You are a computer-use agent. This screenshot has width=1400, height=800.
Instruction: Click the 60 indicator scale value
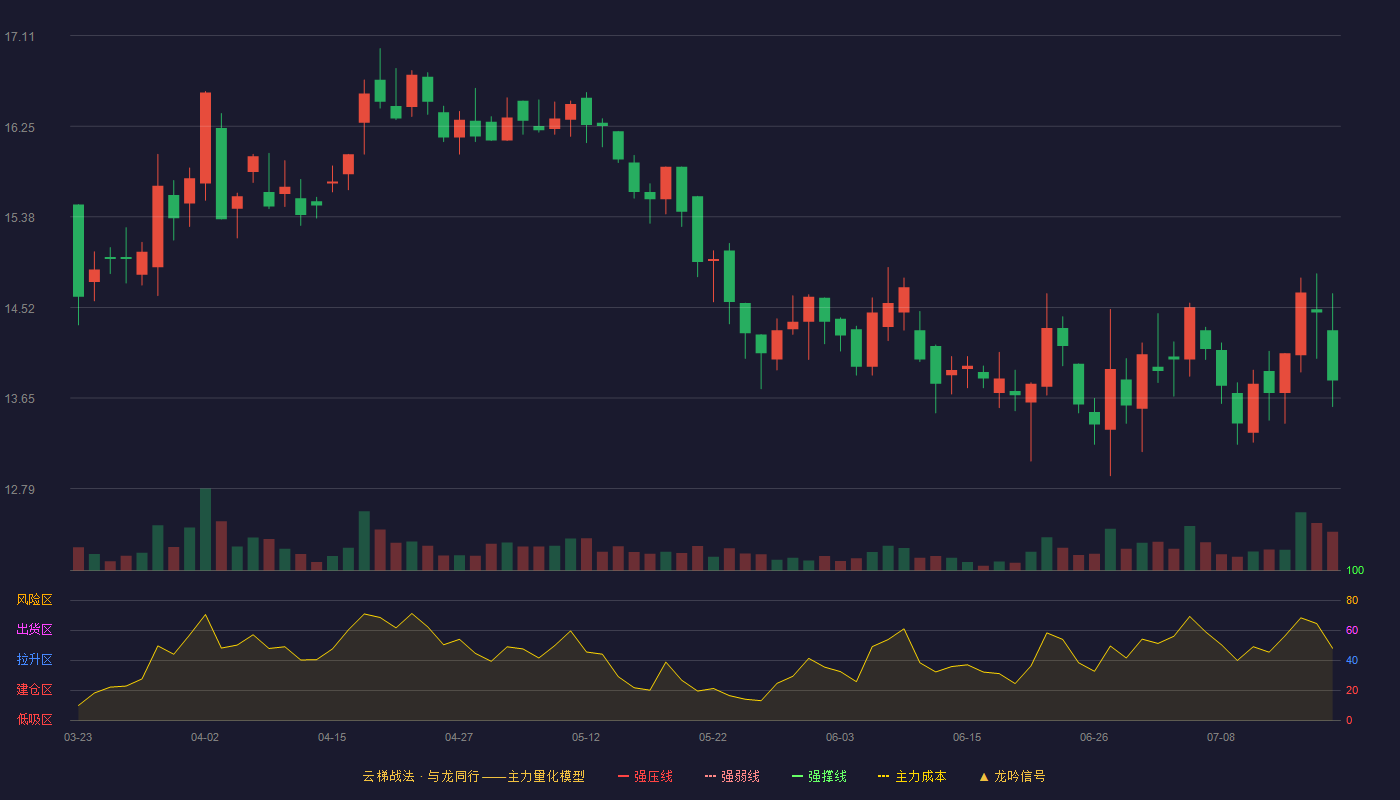click(x=1352, y=630)
